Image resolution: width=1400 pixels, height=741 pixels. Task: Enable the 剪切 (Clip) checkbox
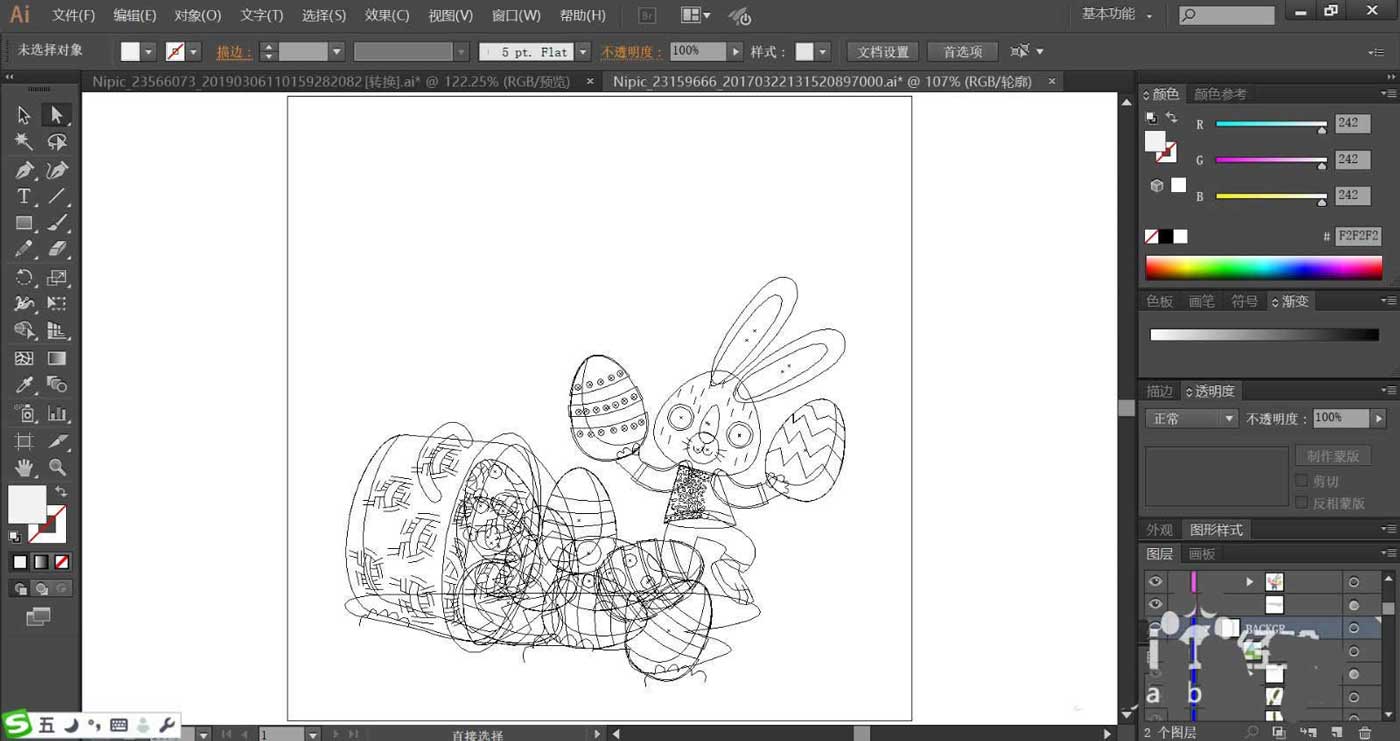point(1301,481)
